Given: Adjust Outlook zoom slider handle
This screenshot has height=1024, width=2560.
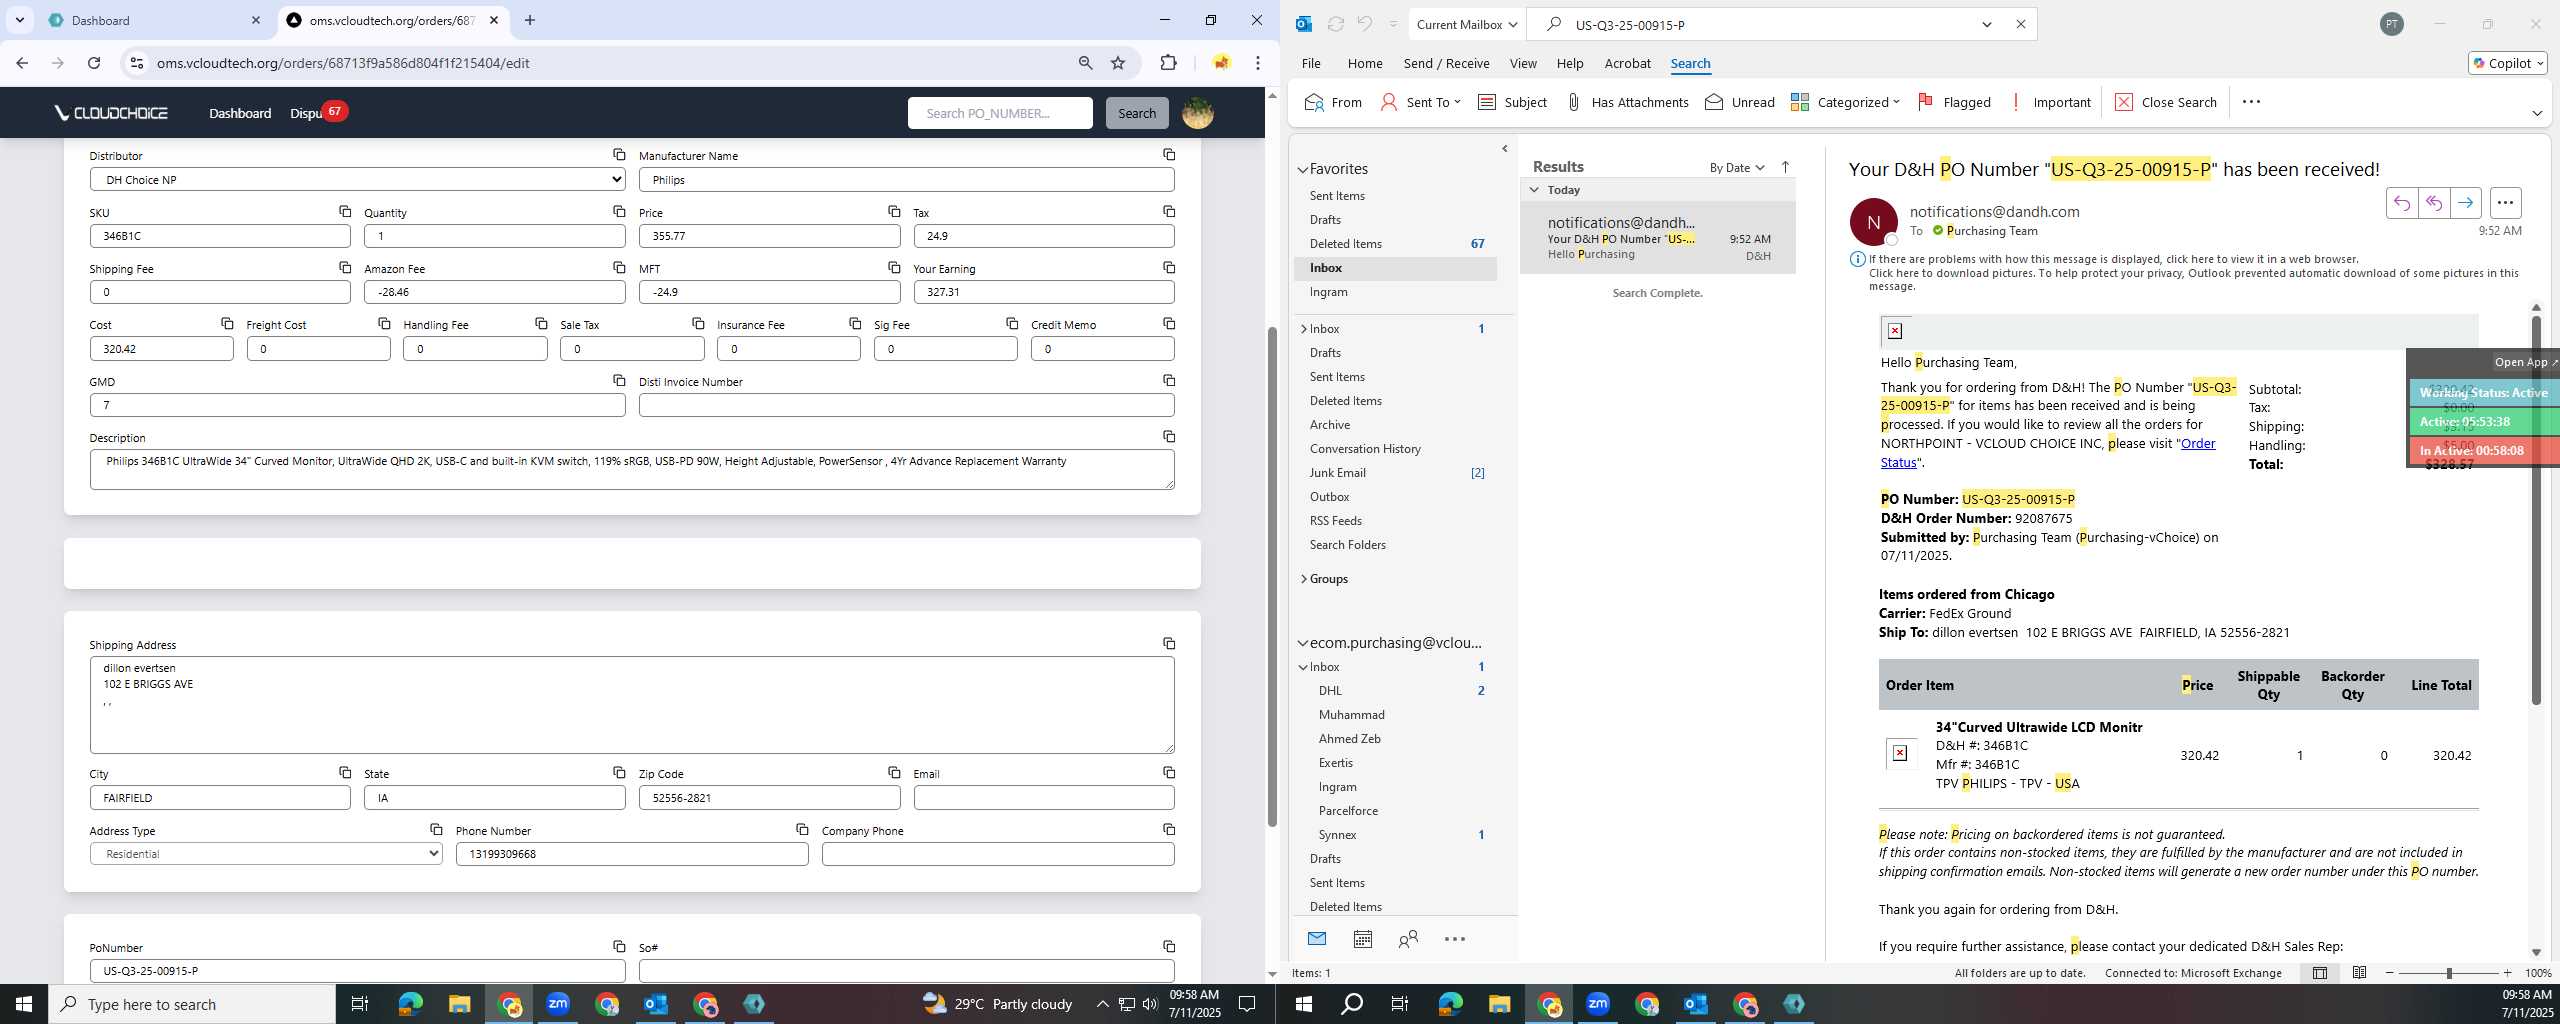Looking at the screenshot, I should click(2449, 973).
